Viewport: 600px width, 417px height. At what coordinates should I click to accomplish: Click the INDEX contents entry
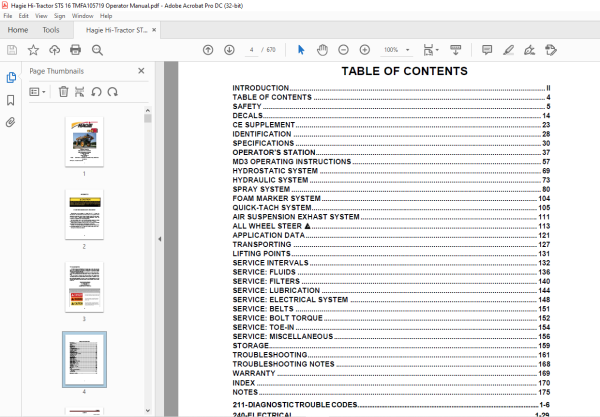pyautogui.click(x=391, y=383)
